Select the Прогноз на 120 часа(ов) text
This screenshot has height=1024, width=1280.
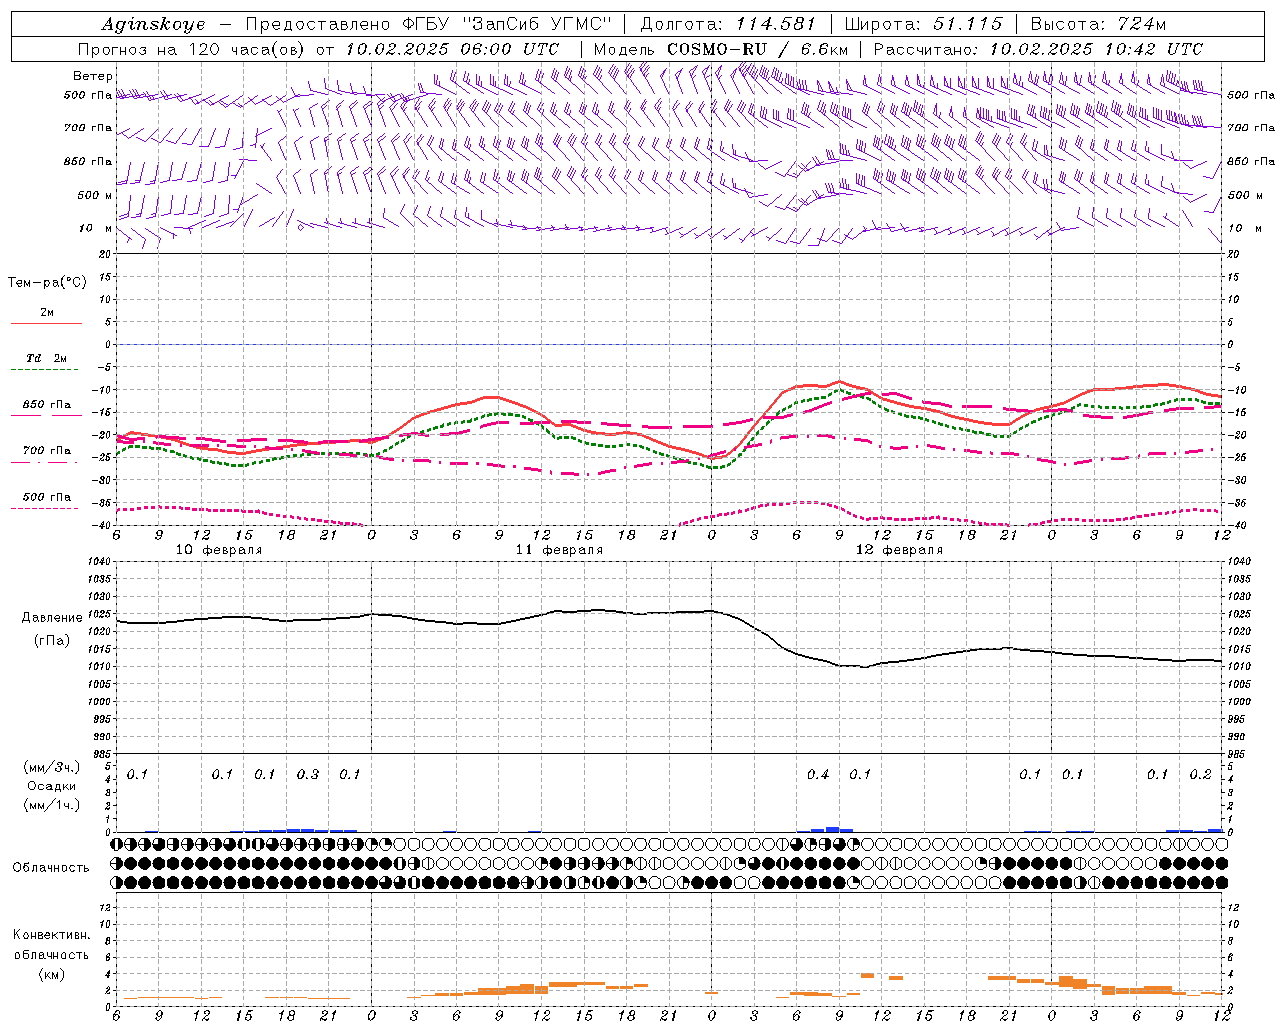click(x=192, y=49)
